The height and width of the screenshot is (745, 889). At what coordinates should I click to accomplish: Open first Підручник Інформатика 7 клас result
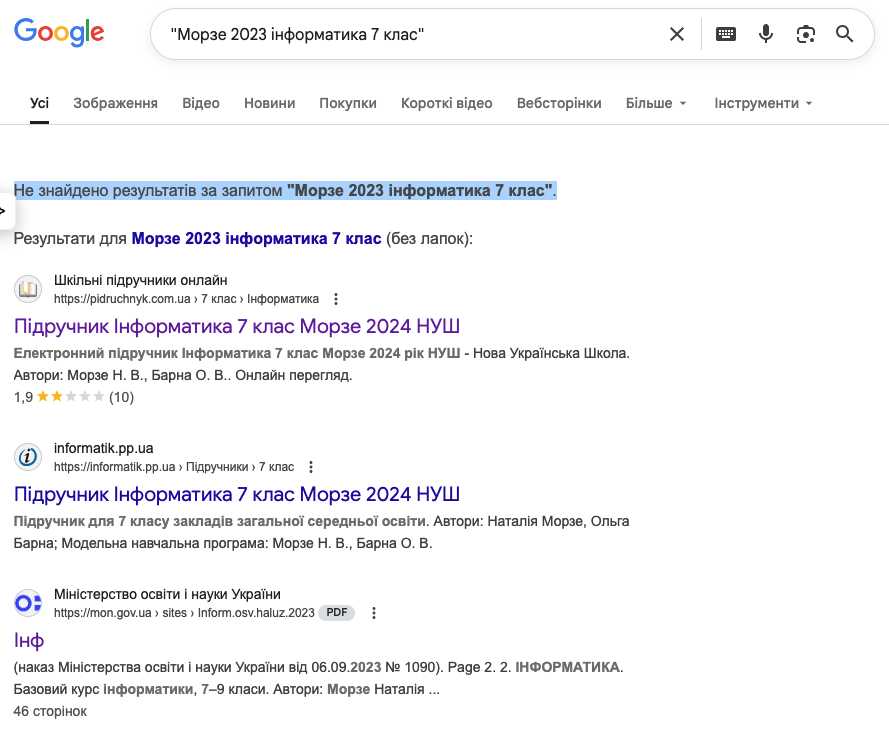coord(237,326)
